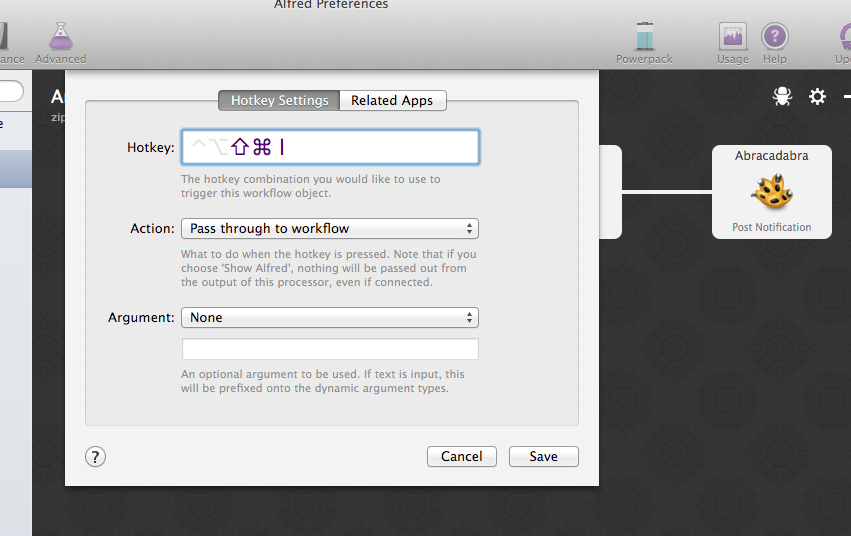The image size is (851, 536).
Task: Switch to the Related Apps tab
Action: (392, 100)
